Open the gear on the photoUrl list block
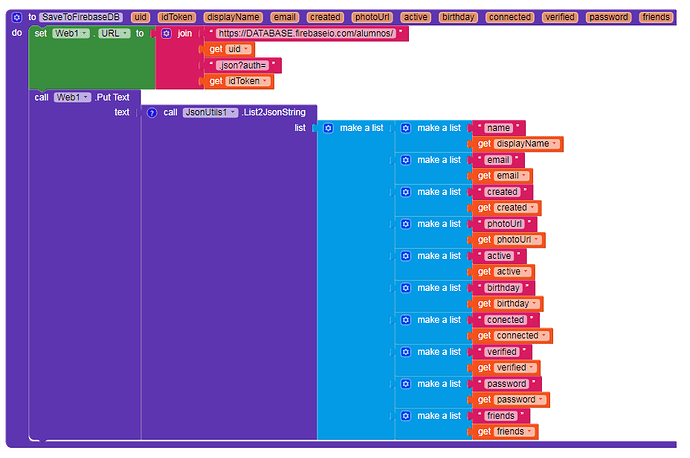This screenshot has width=690, height=458. pos(406,224)
